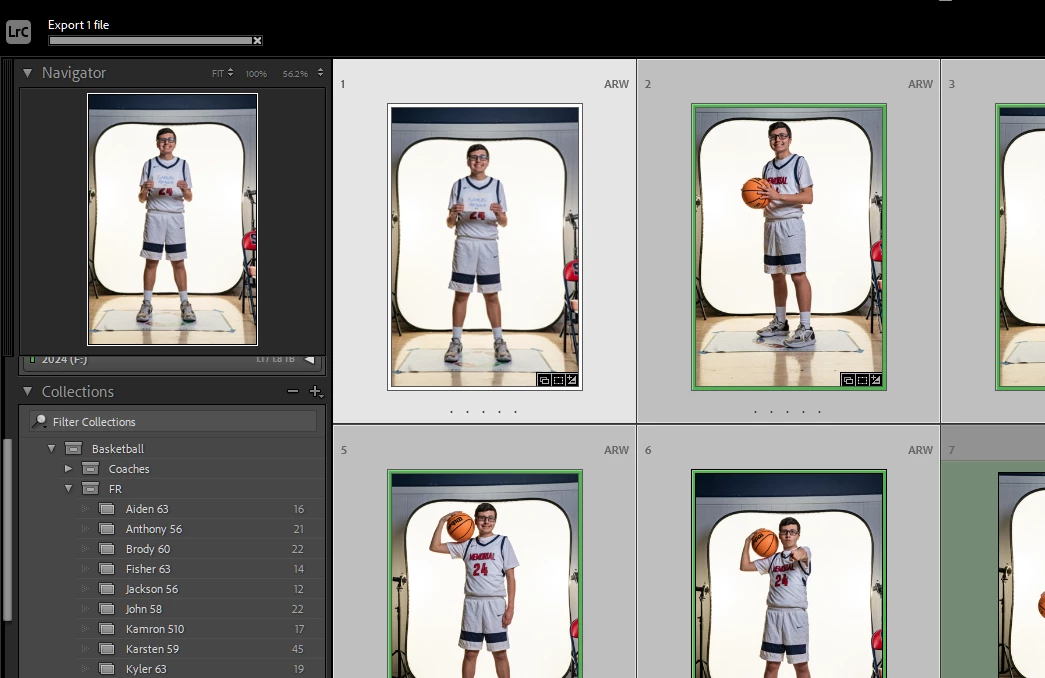Viewport: 1045px width, 678px height.
Task: Click the ARW label on cell 2
Action: click(920, 84)
